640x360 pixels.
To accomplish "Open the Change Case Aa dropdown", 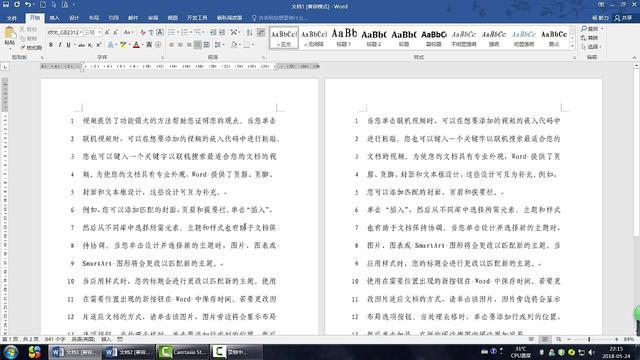I will (128, 32).
